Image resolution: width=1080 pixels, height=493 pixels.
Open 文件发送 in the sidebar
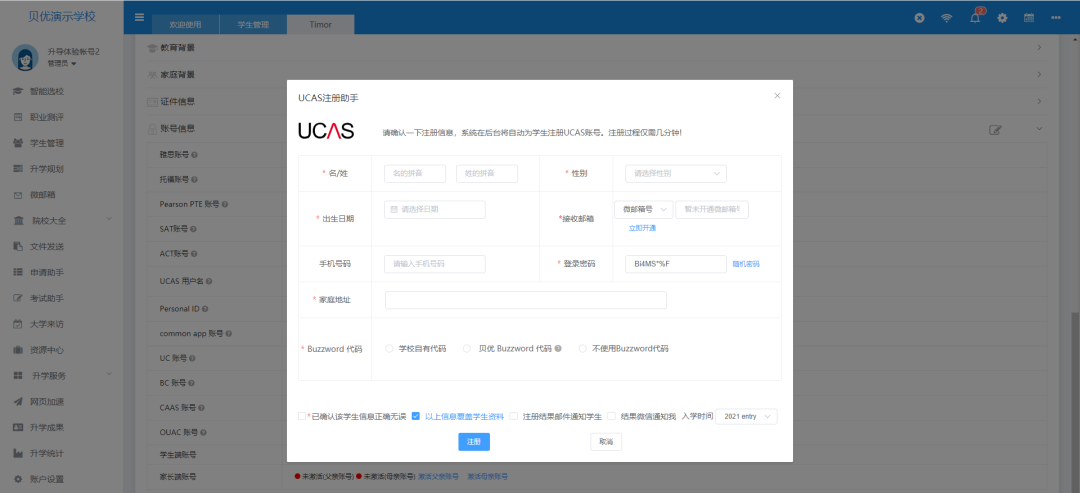pyautogui.click(x=47, y=246)
